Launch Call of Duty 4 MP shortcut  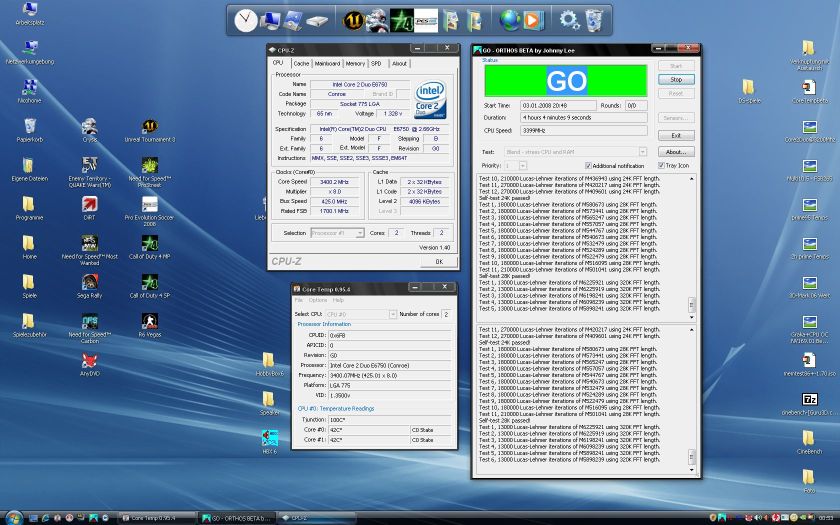[149, 248]
